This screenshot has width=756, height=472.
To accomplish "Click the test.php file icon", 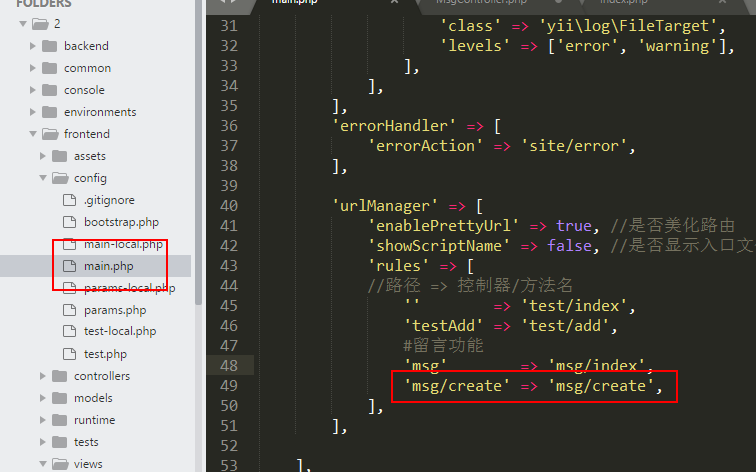I will pyautogui.click(x=69, y=354).
